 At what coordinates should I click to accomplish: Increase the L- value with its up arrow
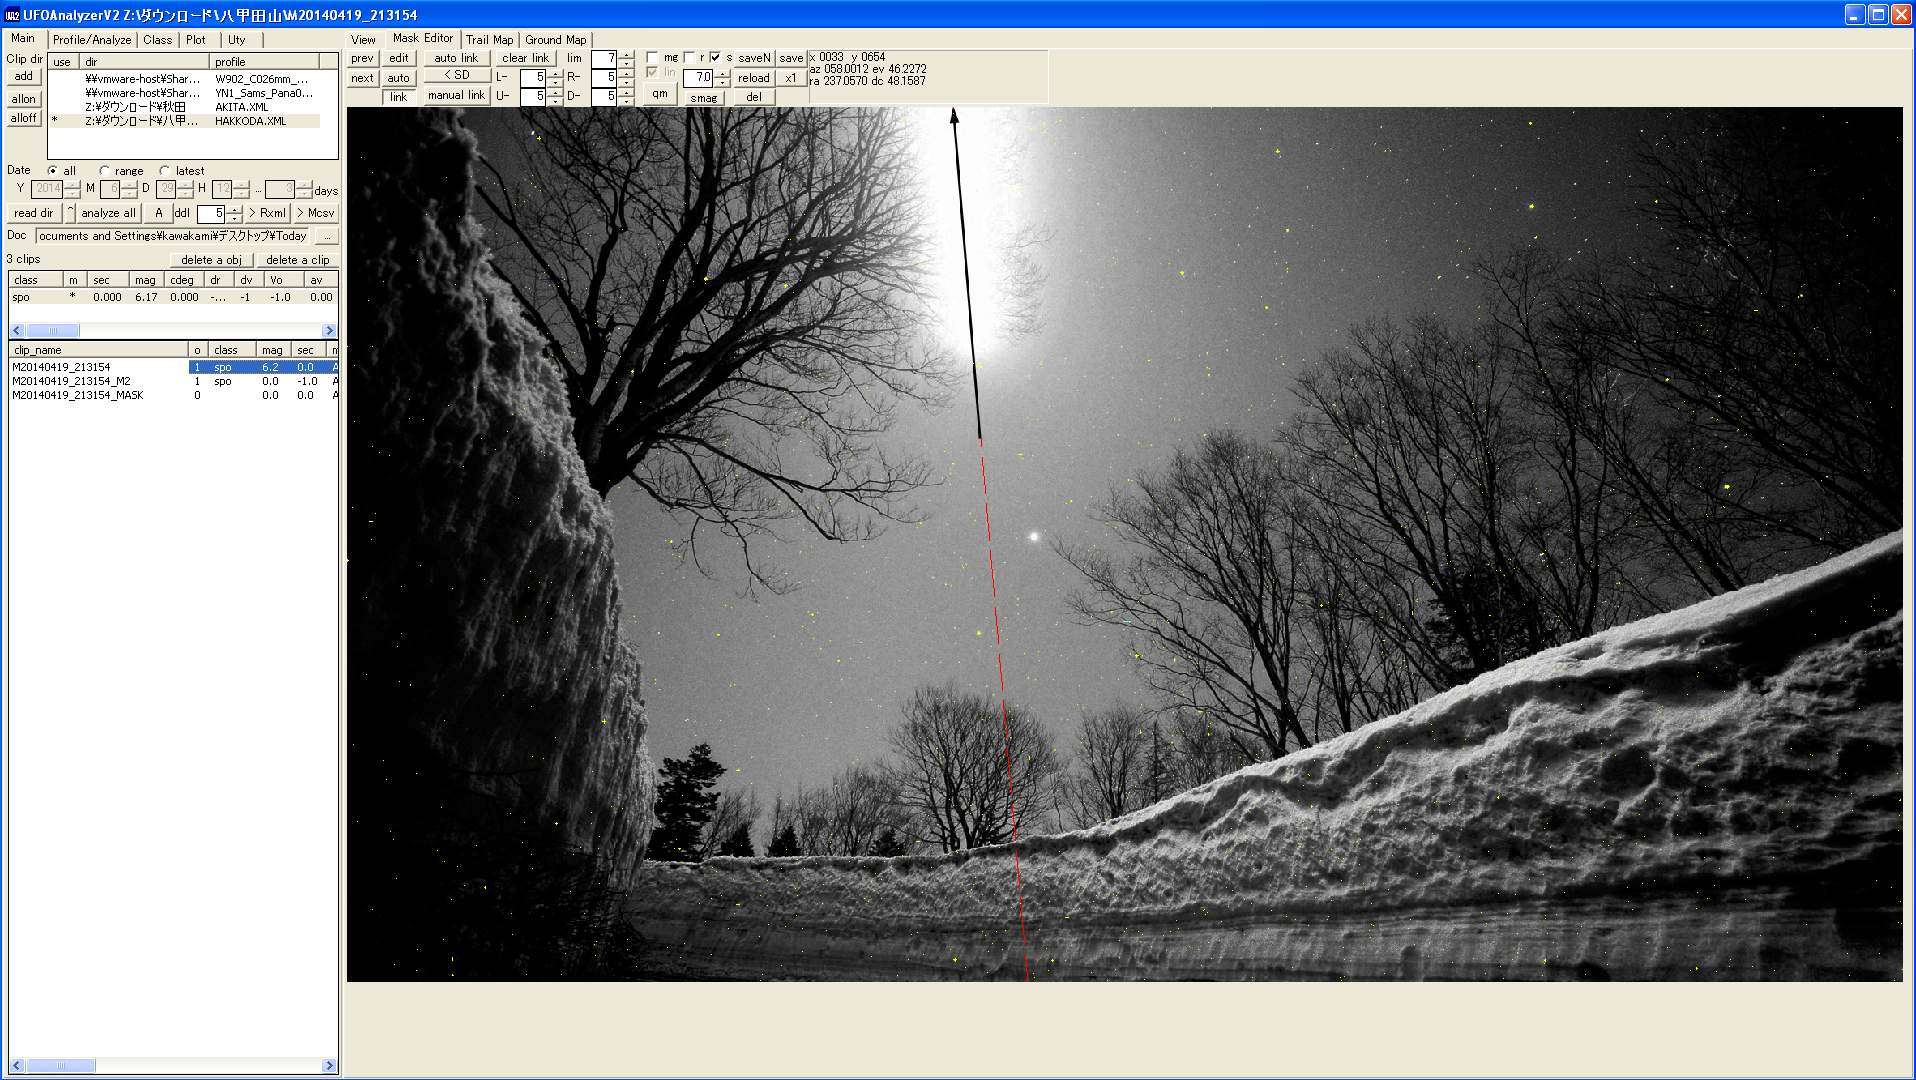point(555,73)
